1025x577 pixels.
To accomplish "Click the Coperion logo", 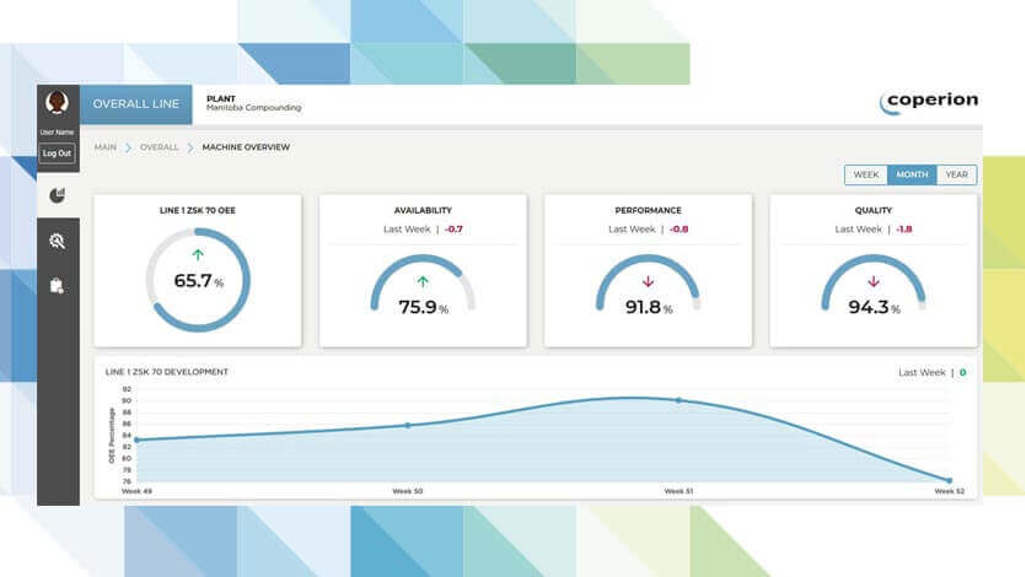I will pos(929,102).
